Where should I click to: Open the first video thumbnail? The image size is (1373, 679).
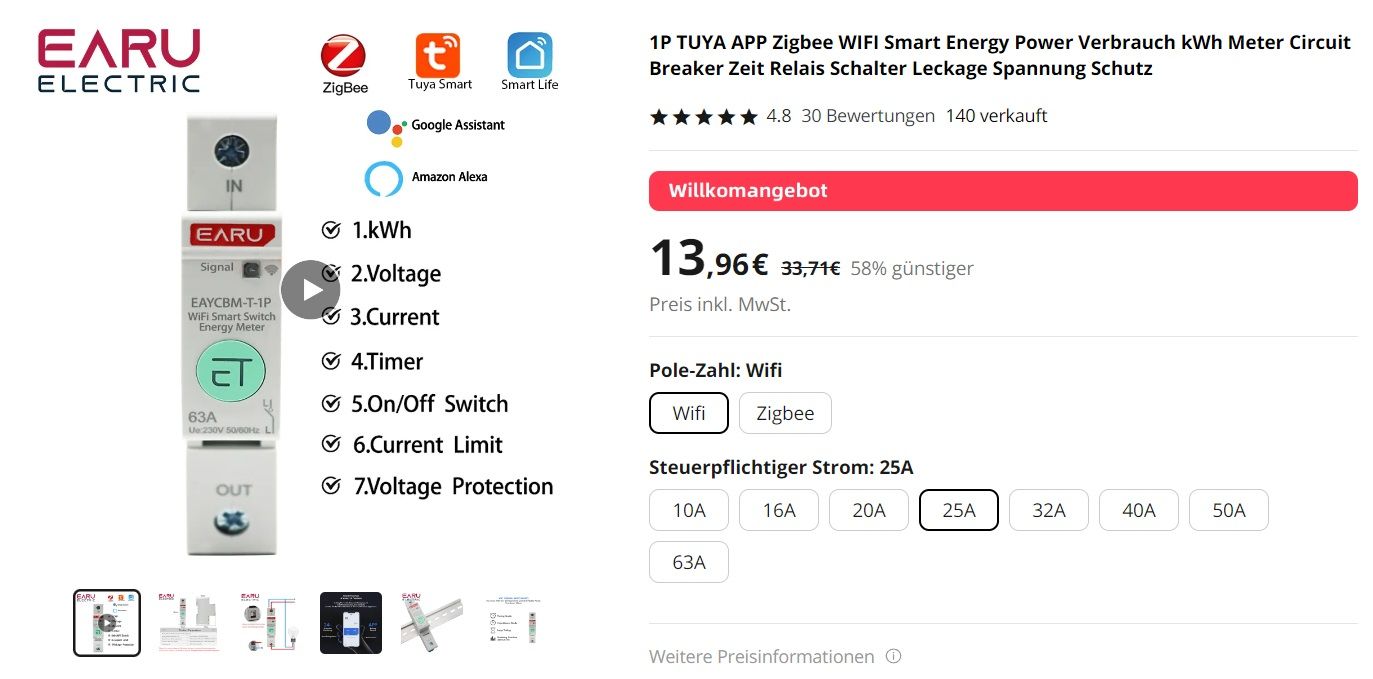(107, 623)
